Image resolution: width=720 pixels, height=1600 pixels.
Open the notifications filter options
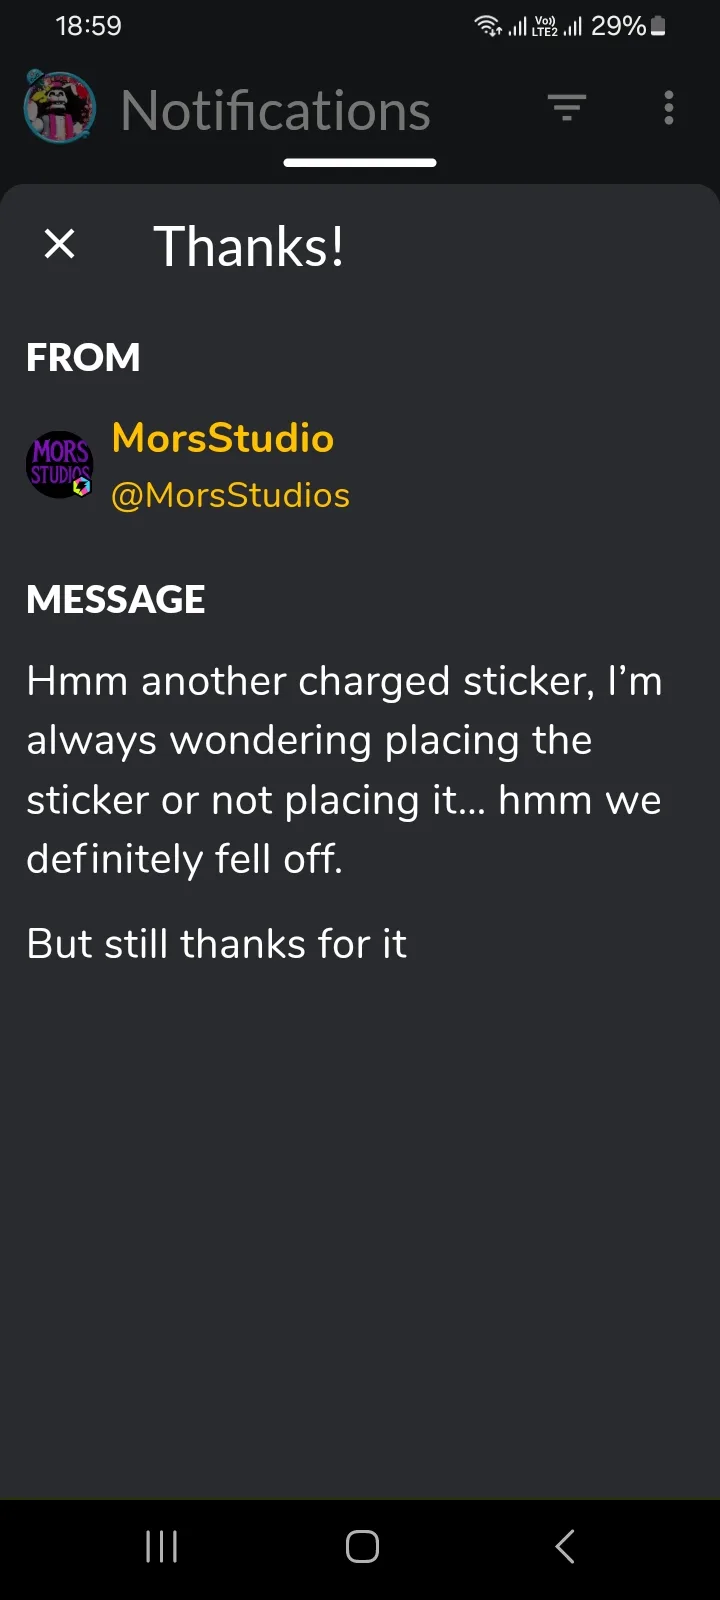566,107
